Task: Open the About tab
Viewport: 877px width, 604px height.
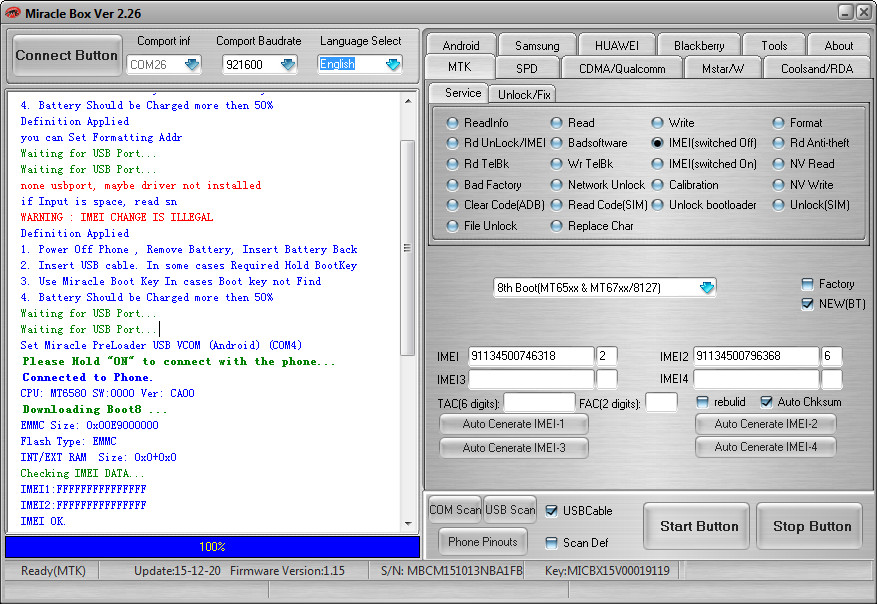Action: pyautogui.click(x=838, y=45)
